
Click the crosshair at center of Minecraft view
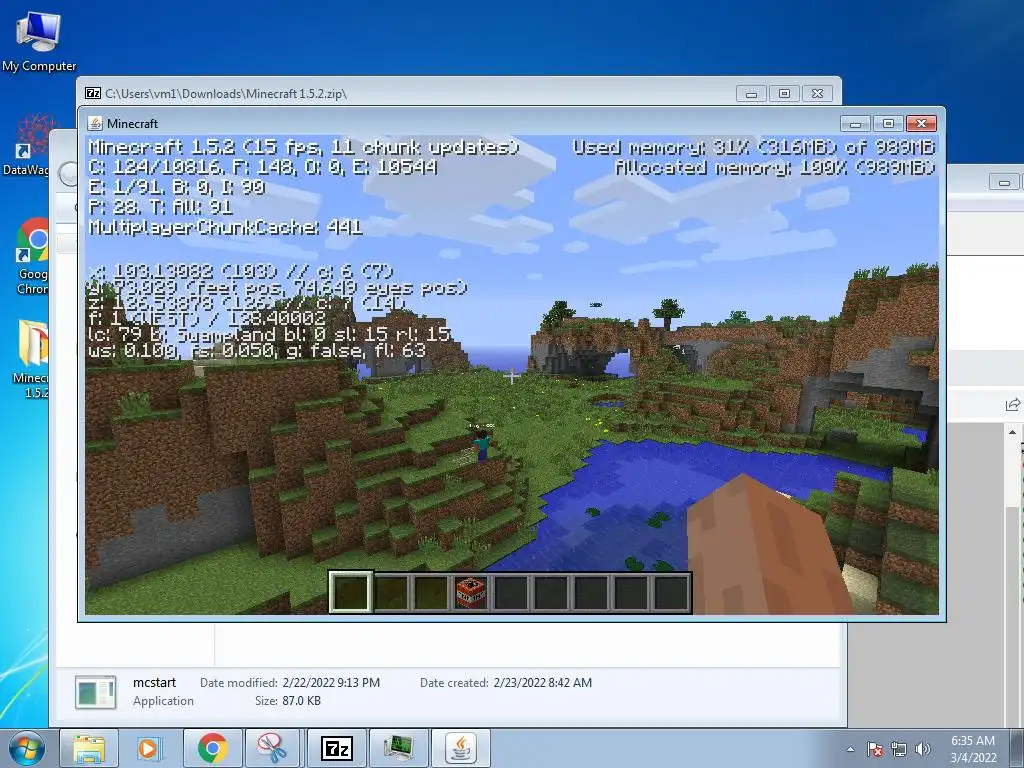coord(512,376)
